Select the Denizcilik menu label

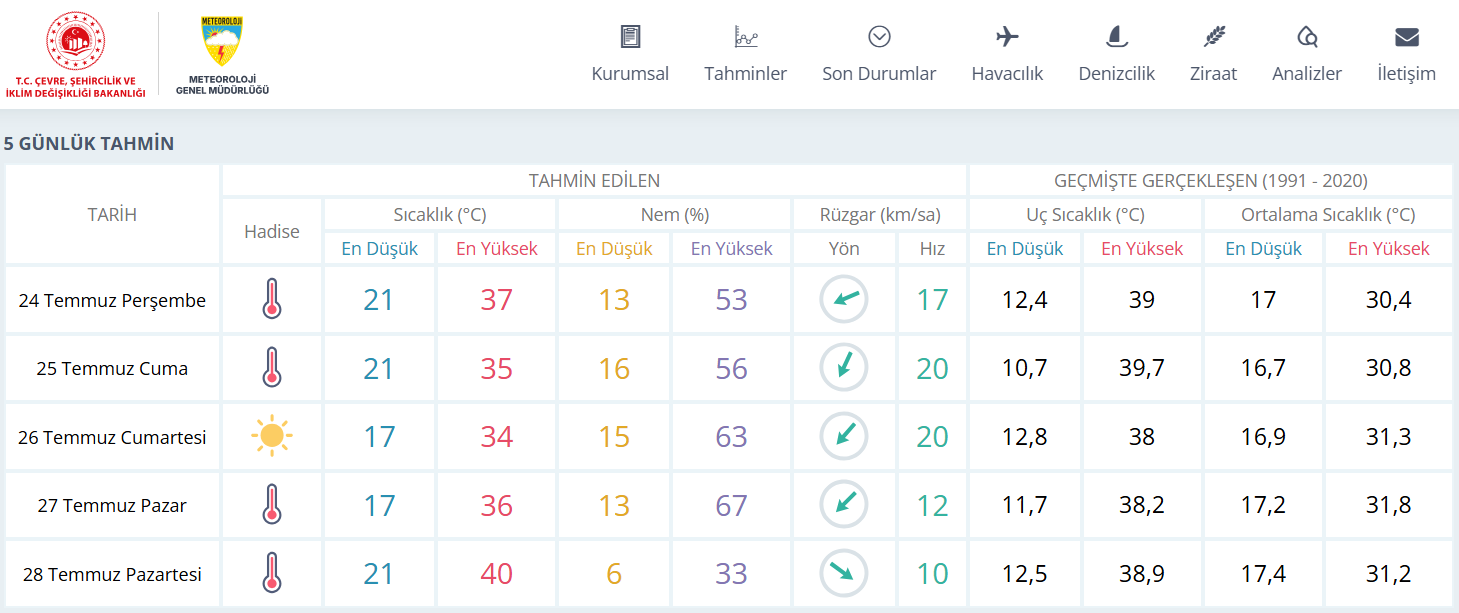click(x=1116, y=74)
